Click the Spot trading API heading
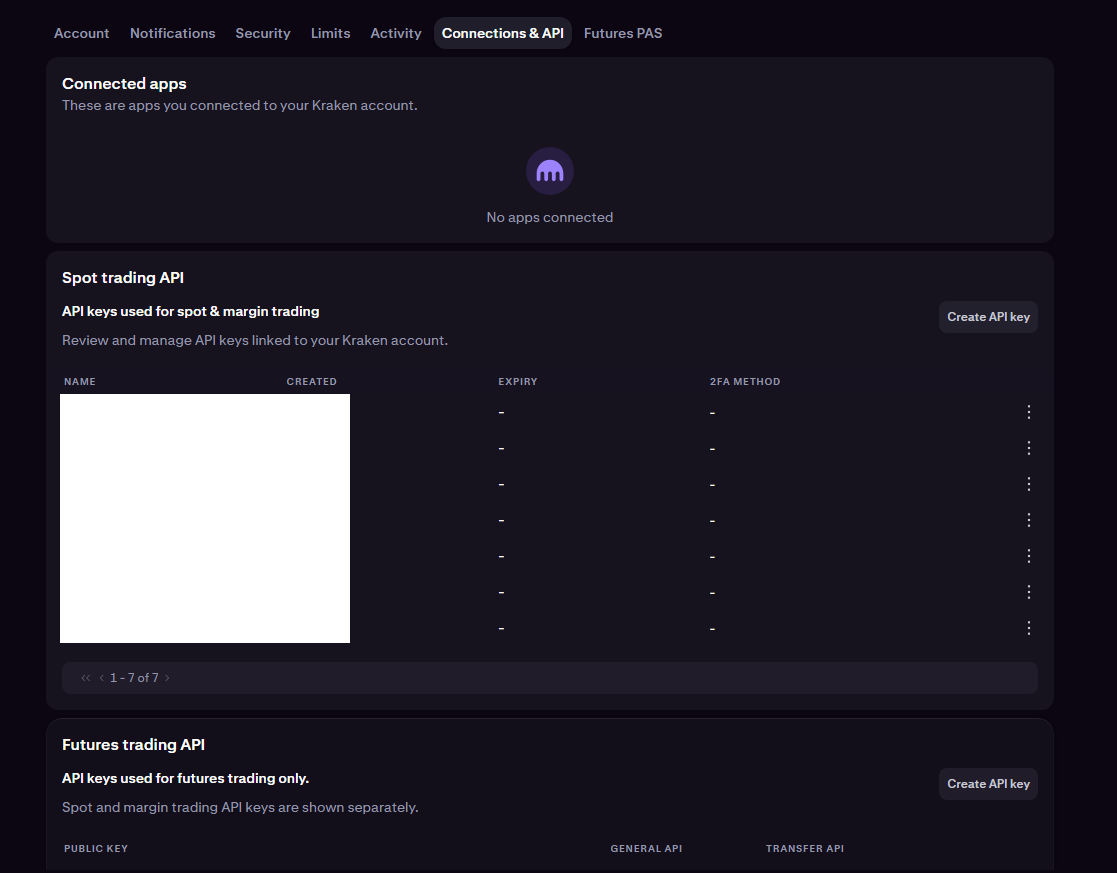Viewport: 1117px width, 873px height. point(123,278)
